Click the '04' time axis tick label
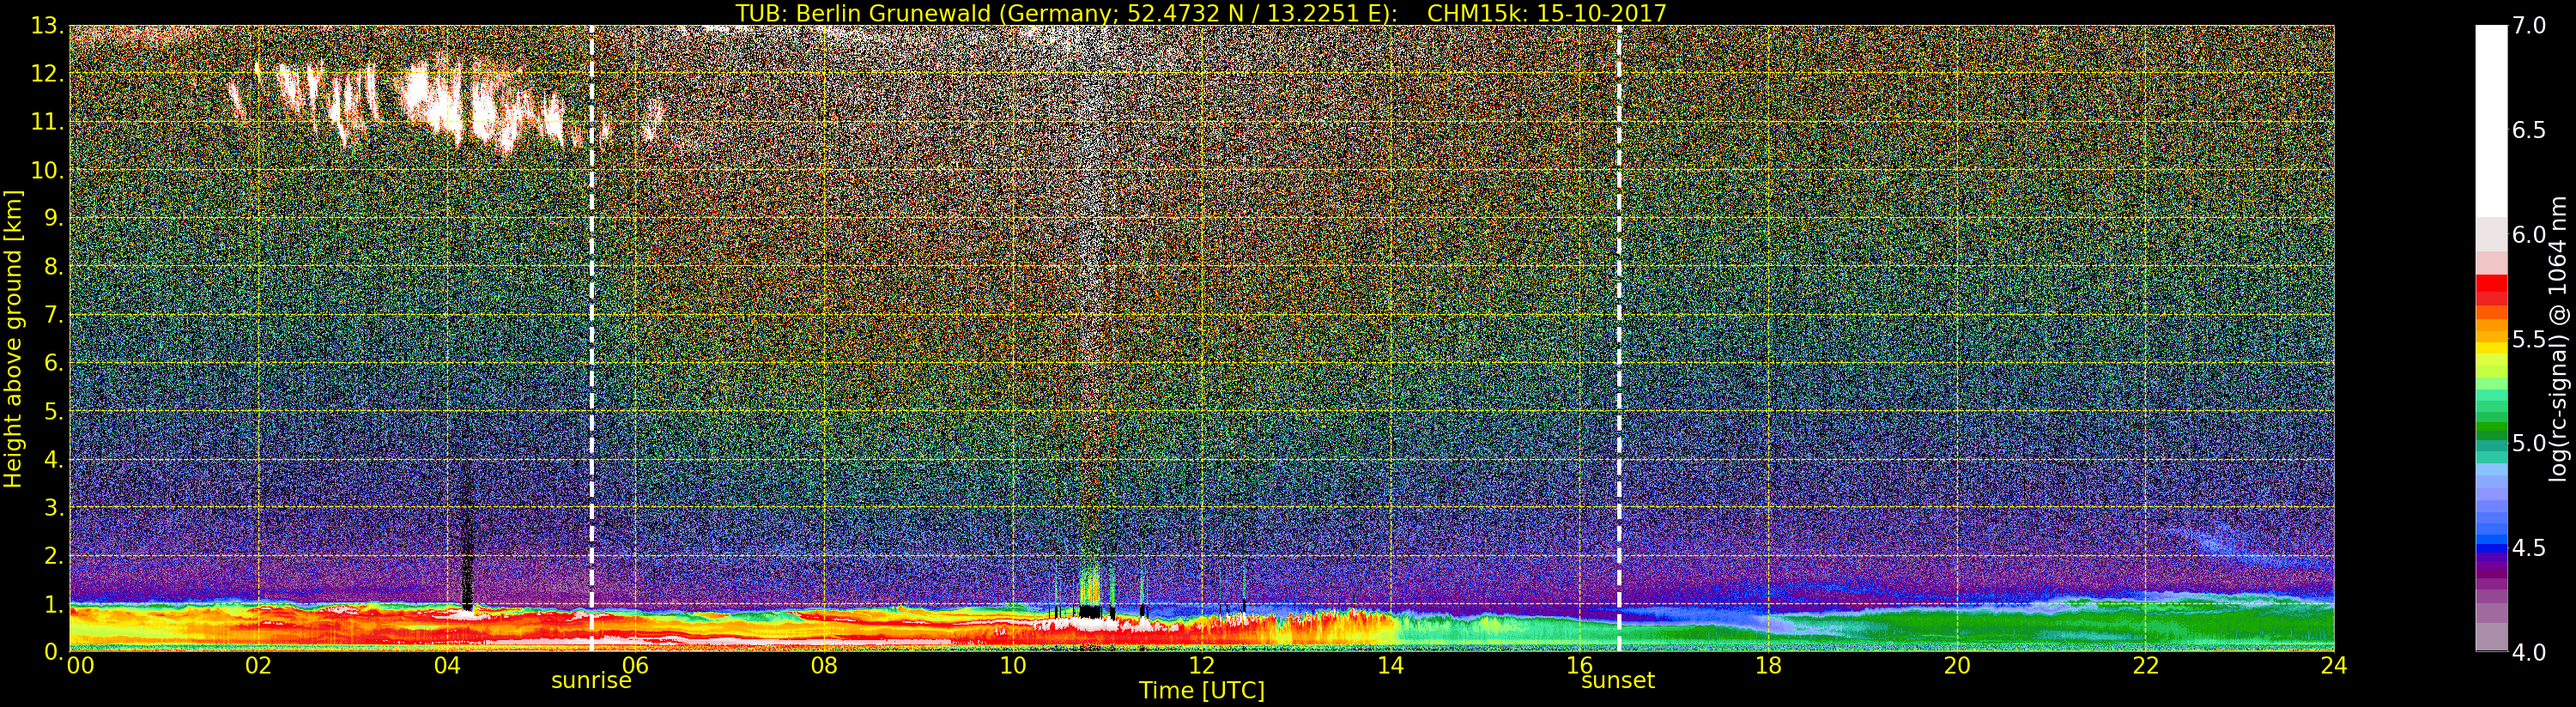The image size is (2576, 707). pos(447,666)
